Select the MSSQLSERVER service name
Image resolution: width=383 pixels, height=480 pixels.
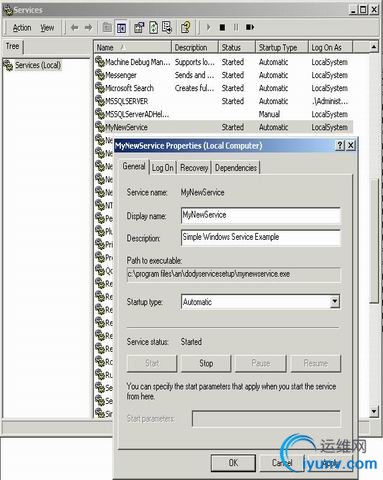pos(126,101)
